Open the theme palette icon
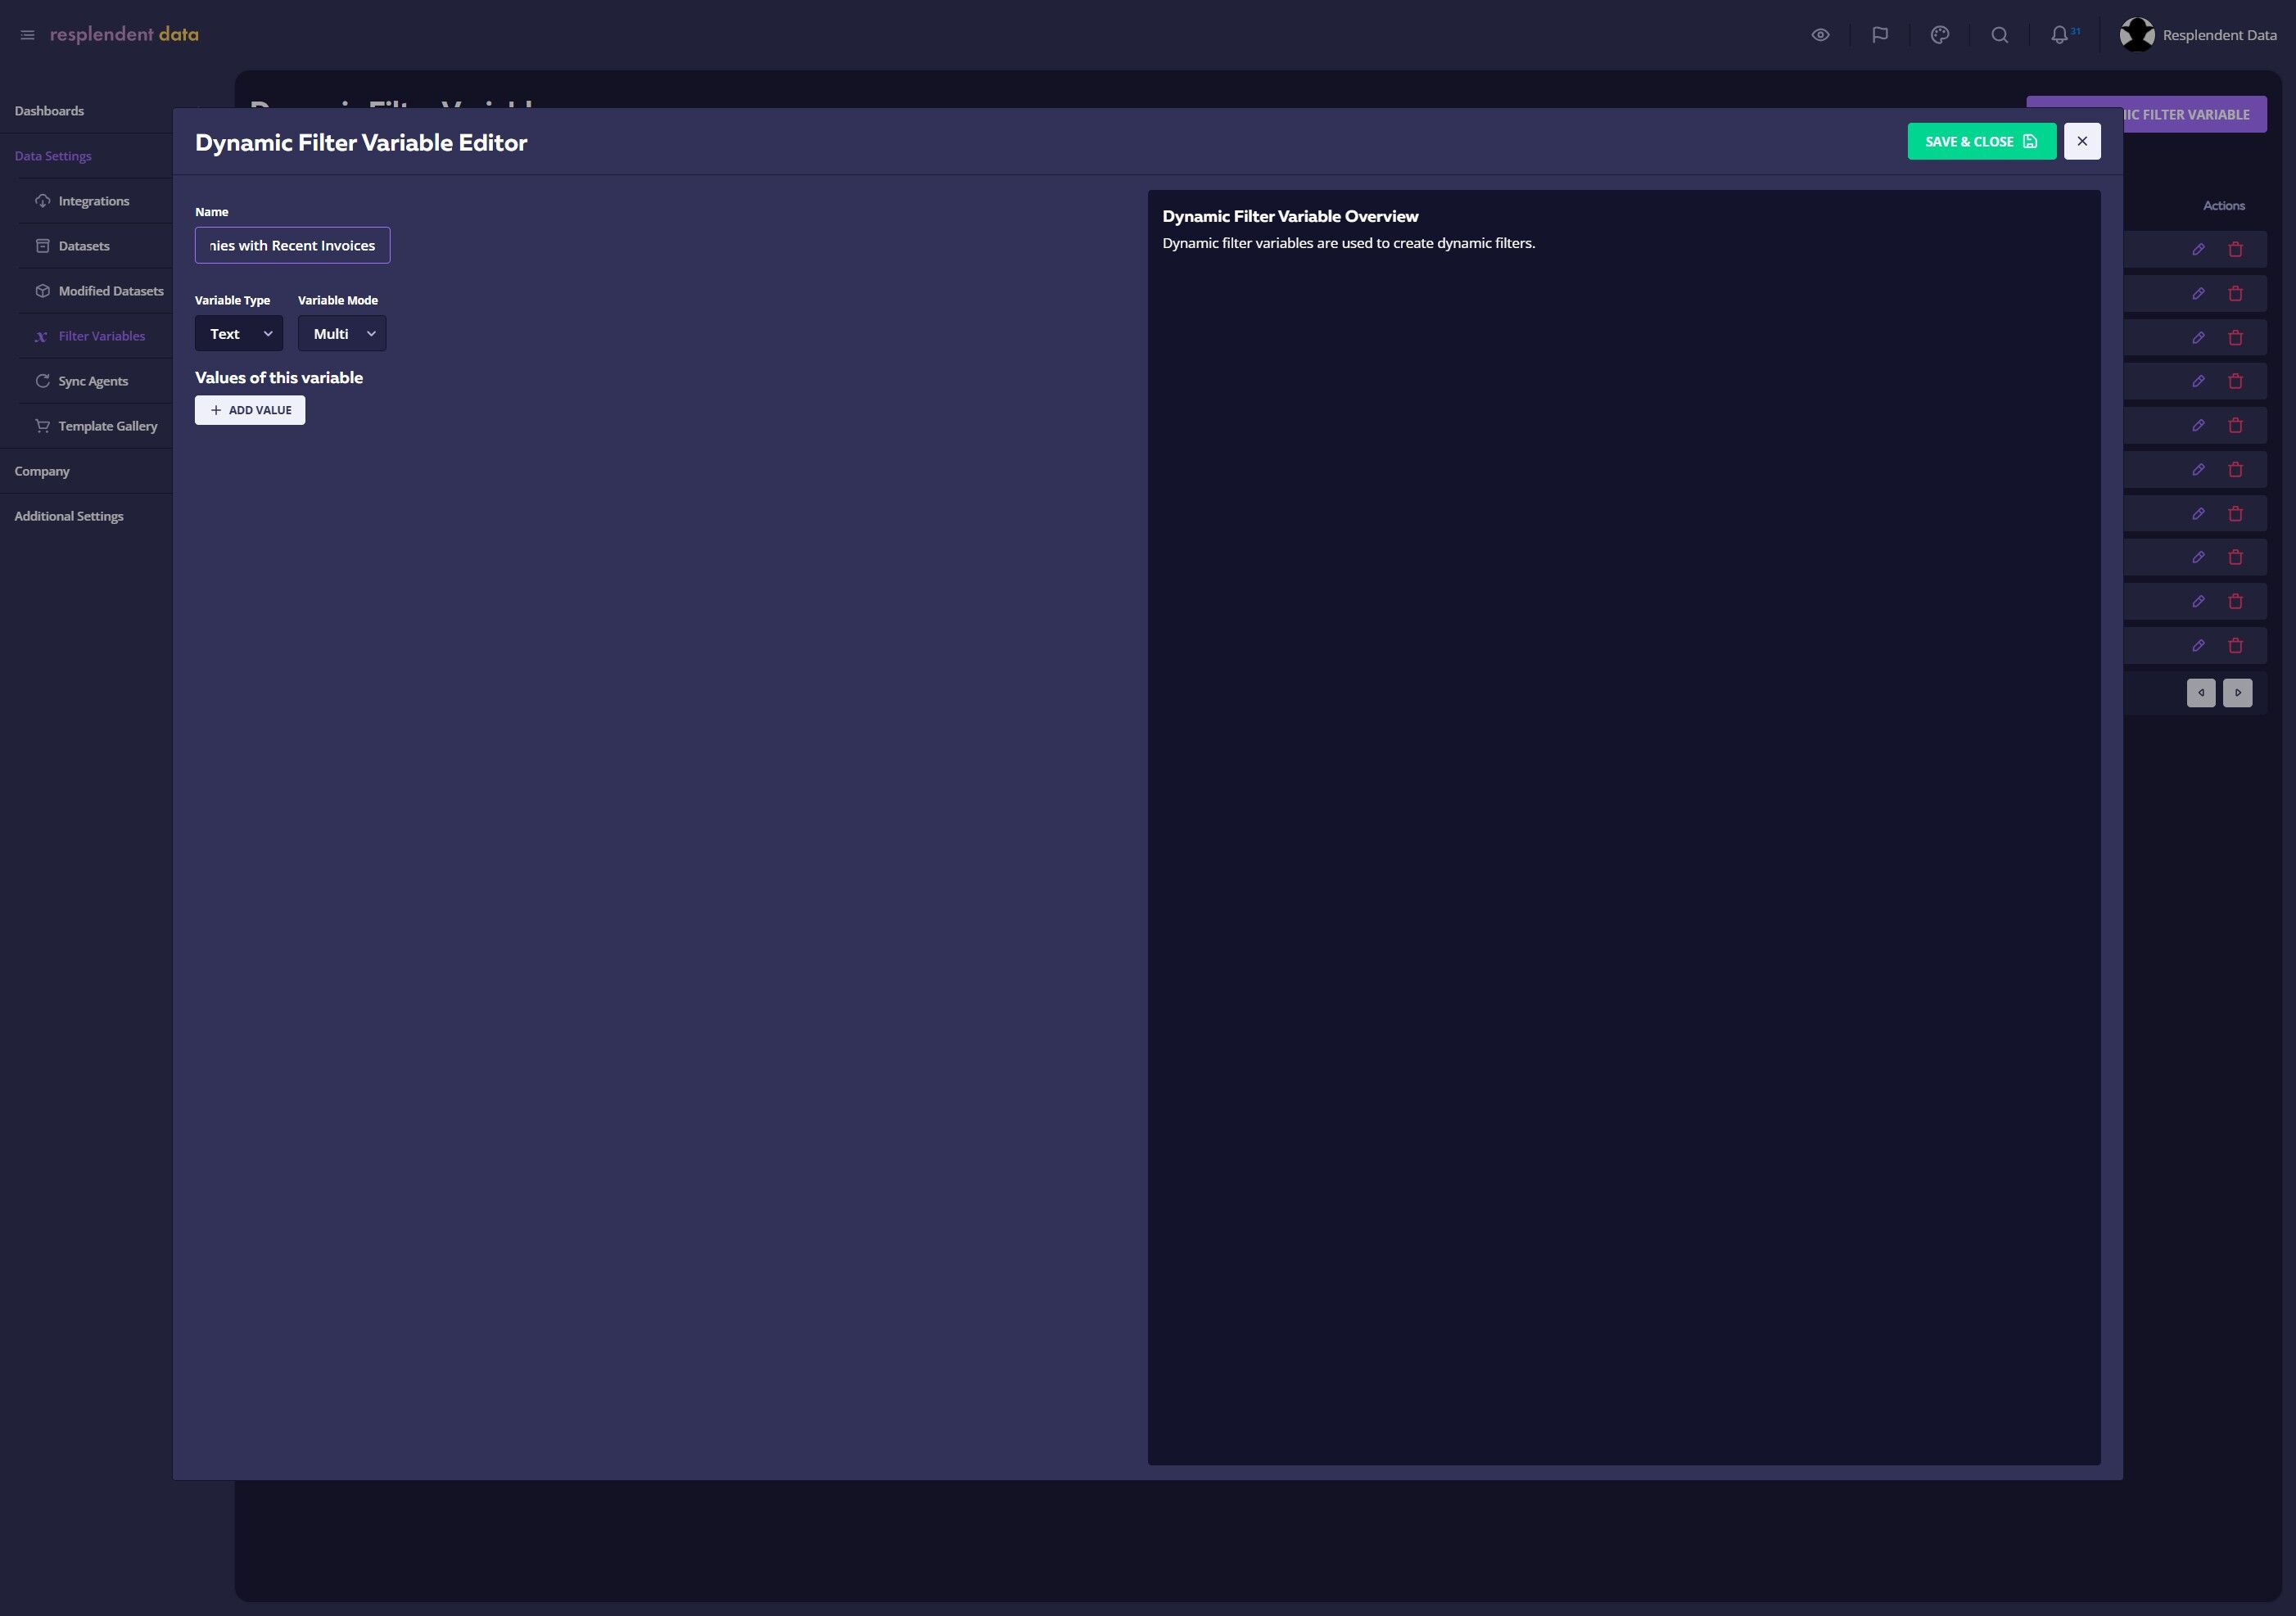 pos(1940,35)
